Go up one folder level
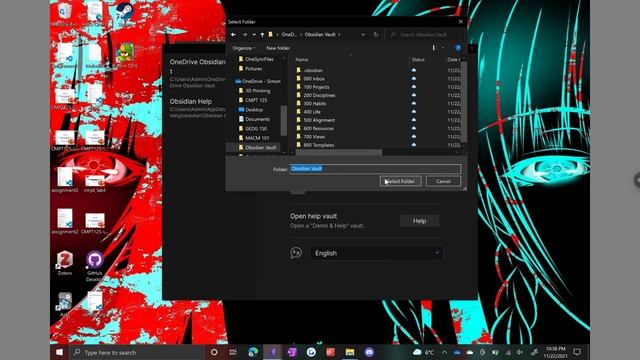The height and width of the screenshot is (360, 640). 262,35
